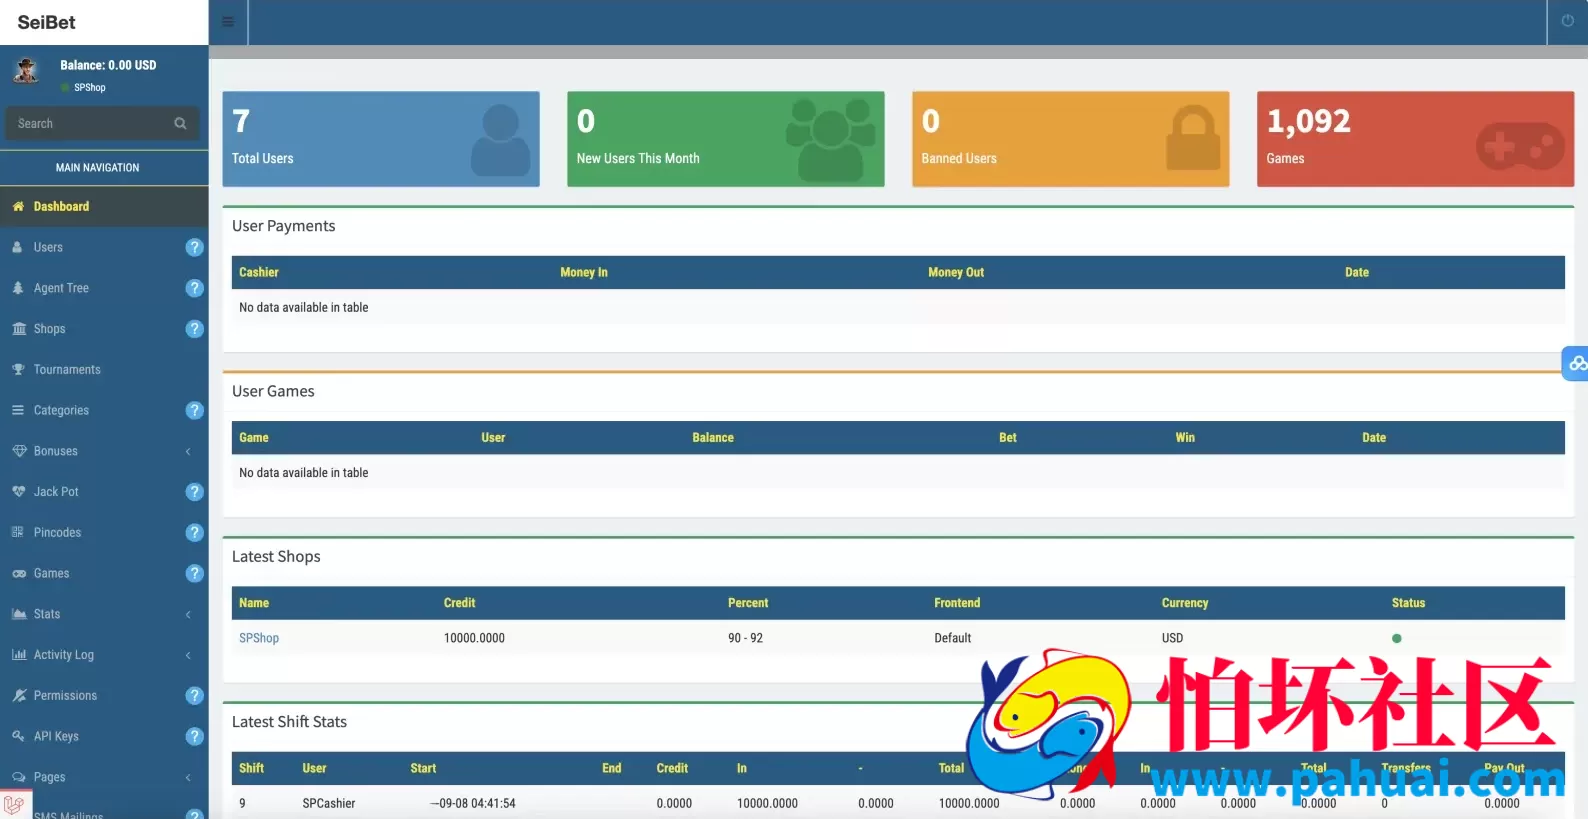The width and height of the screenshot is (1588, 819).
Task: Open the Dashboard menu item
Action: [104, 207]
